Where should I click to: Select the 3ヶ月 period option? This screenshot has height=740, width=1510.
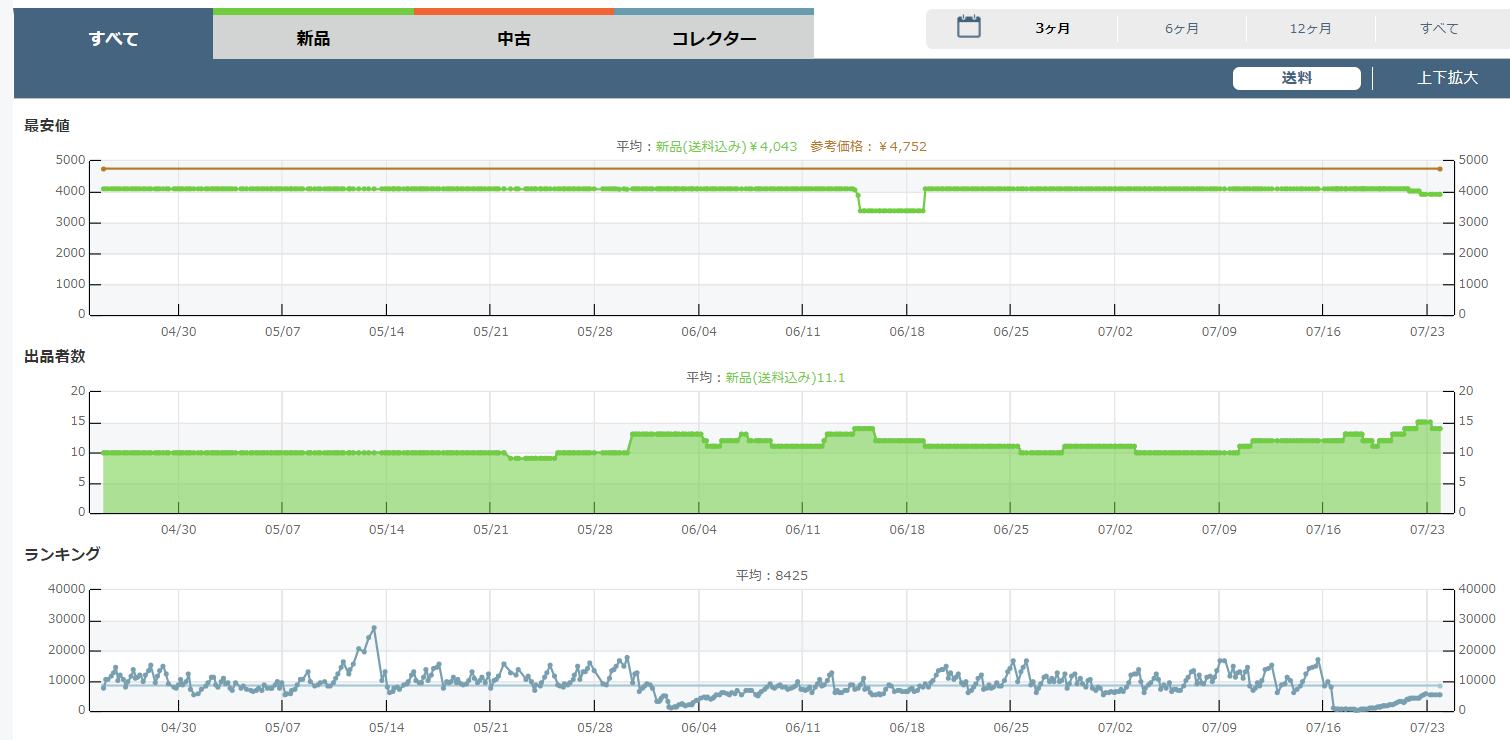(x=1053, y=28)
